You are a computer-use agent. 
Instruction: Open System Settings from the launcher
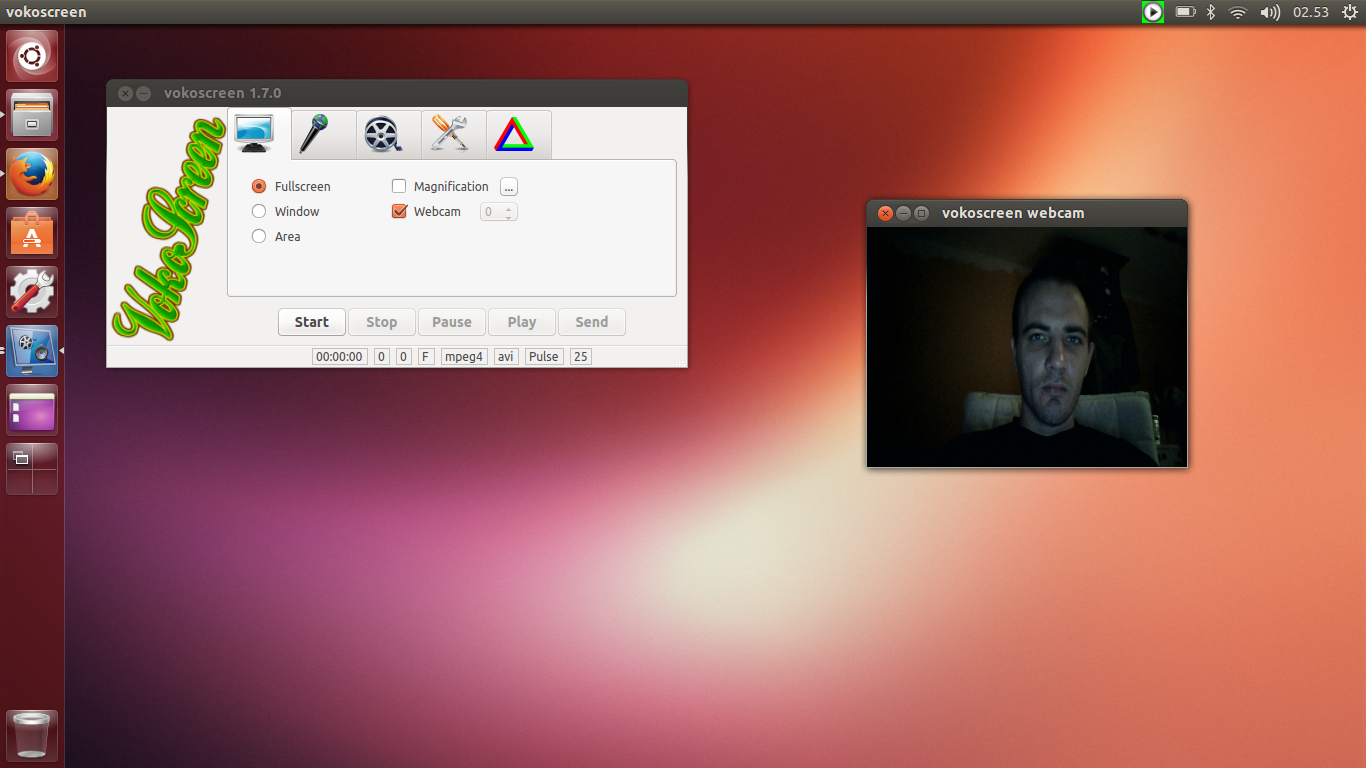[x=32, y=292]
